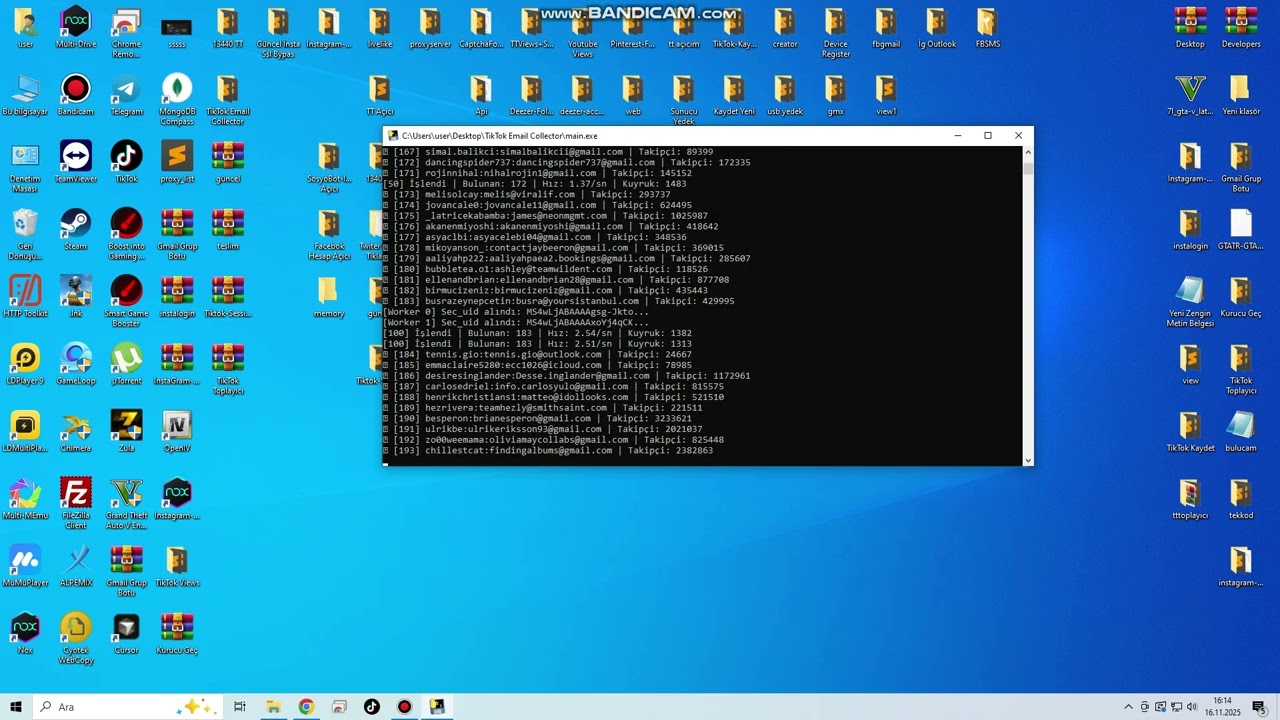Viewport: 1280px width, 720px height.
Task: Select the Sunucu Yedek folder
Action: (684, 100)
